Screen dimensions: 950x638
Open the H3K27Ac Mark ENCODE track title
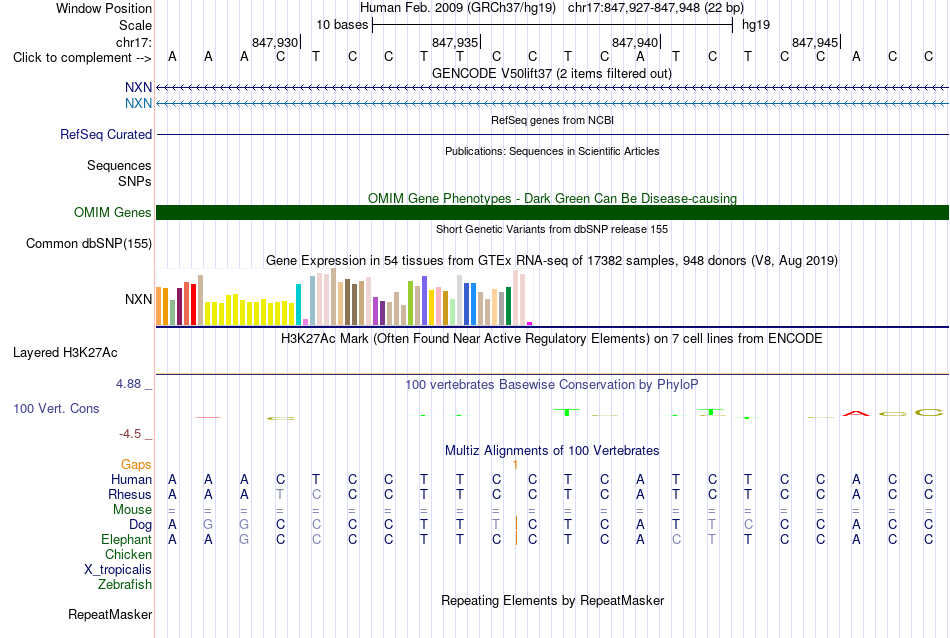552,339
